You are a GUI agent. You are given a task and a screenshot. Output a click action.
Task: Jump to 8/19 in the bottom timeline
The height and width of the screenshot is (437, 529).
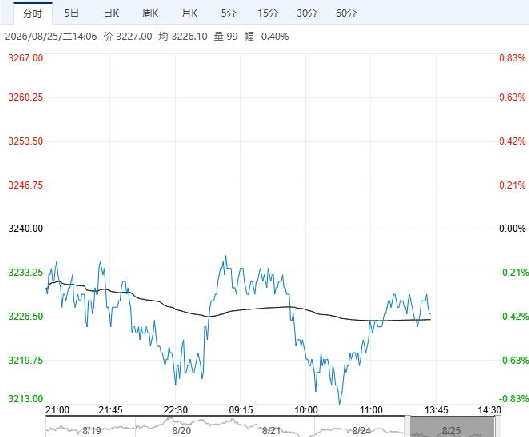click(x=92, y=431)
